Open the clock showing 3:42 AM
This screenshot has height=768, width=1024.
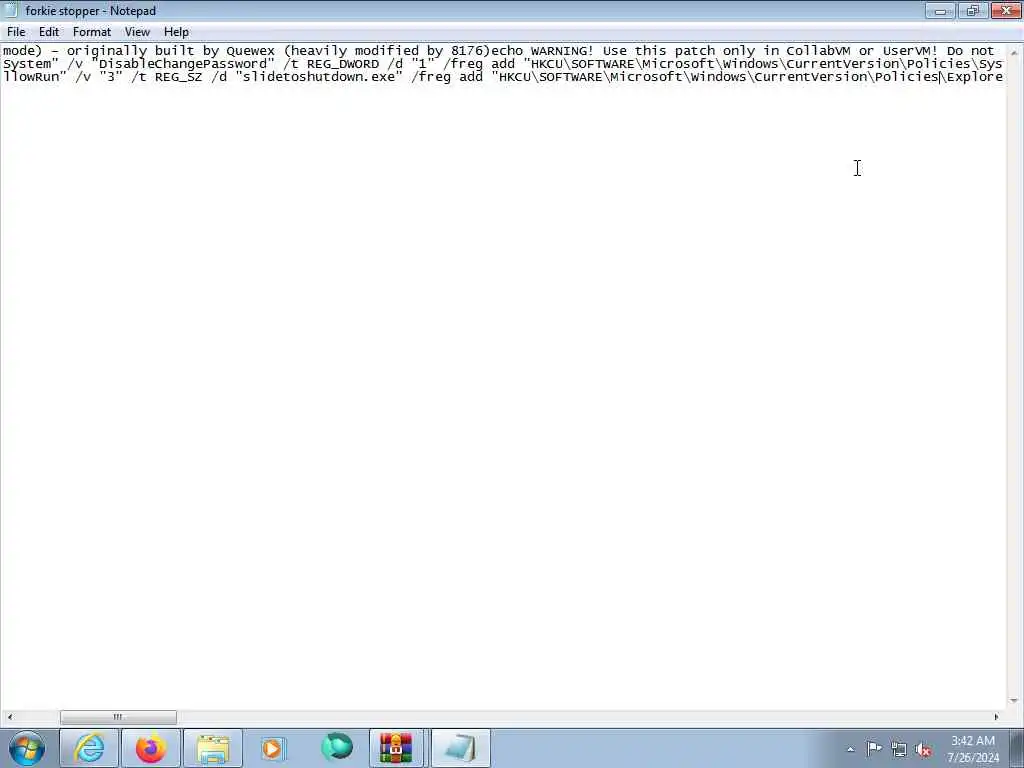click(973, 749)
